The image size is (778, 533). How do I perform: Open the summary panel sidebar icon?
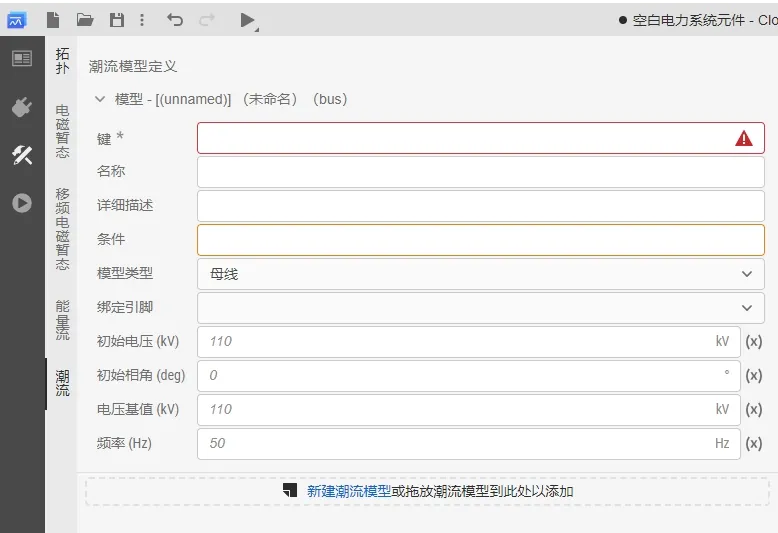pos(22,59)
